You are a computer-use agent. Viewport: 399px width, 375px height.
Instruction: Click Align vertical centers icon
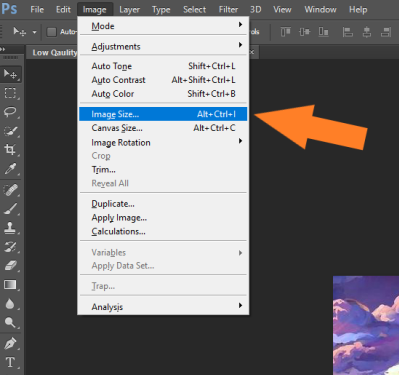tap(304, 32)
